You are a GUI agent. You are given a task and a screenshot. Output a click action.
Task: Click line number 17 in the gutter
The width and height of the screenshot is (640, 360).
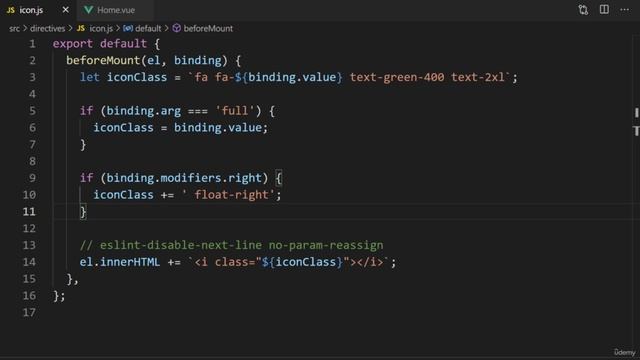pyautogui.click(x=29, y=312)
